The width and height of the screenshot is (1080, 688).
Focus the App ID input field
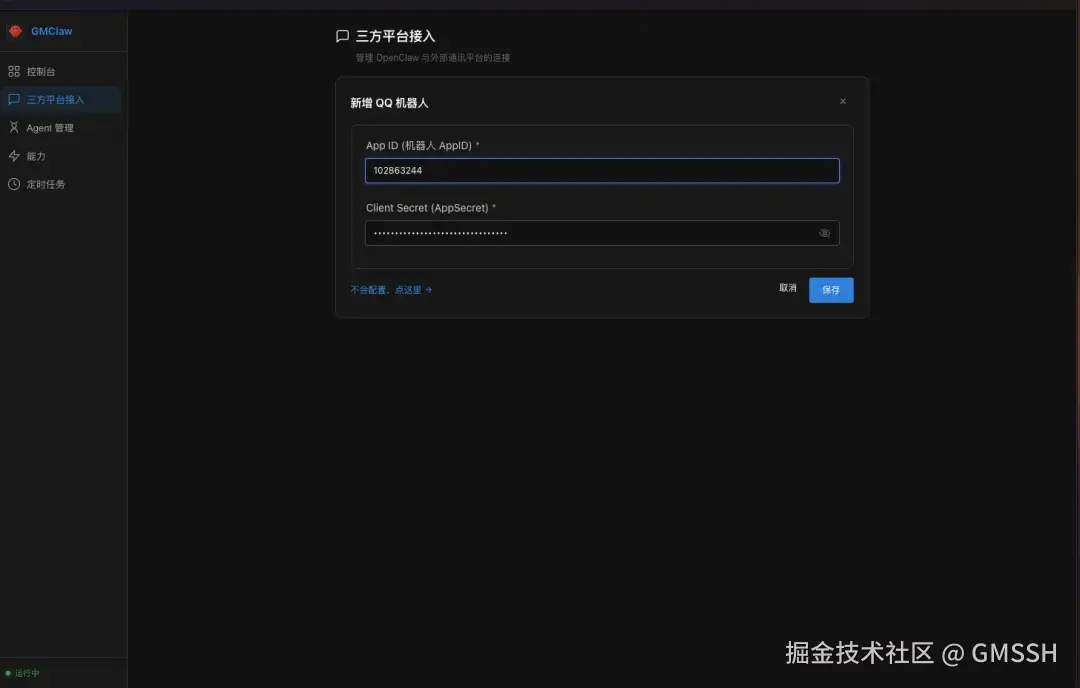coord(602,170)
